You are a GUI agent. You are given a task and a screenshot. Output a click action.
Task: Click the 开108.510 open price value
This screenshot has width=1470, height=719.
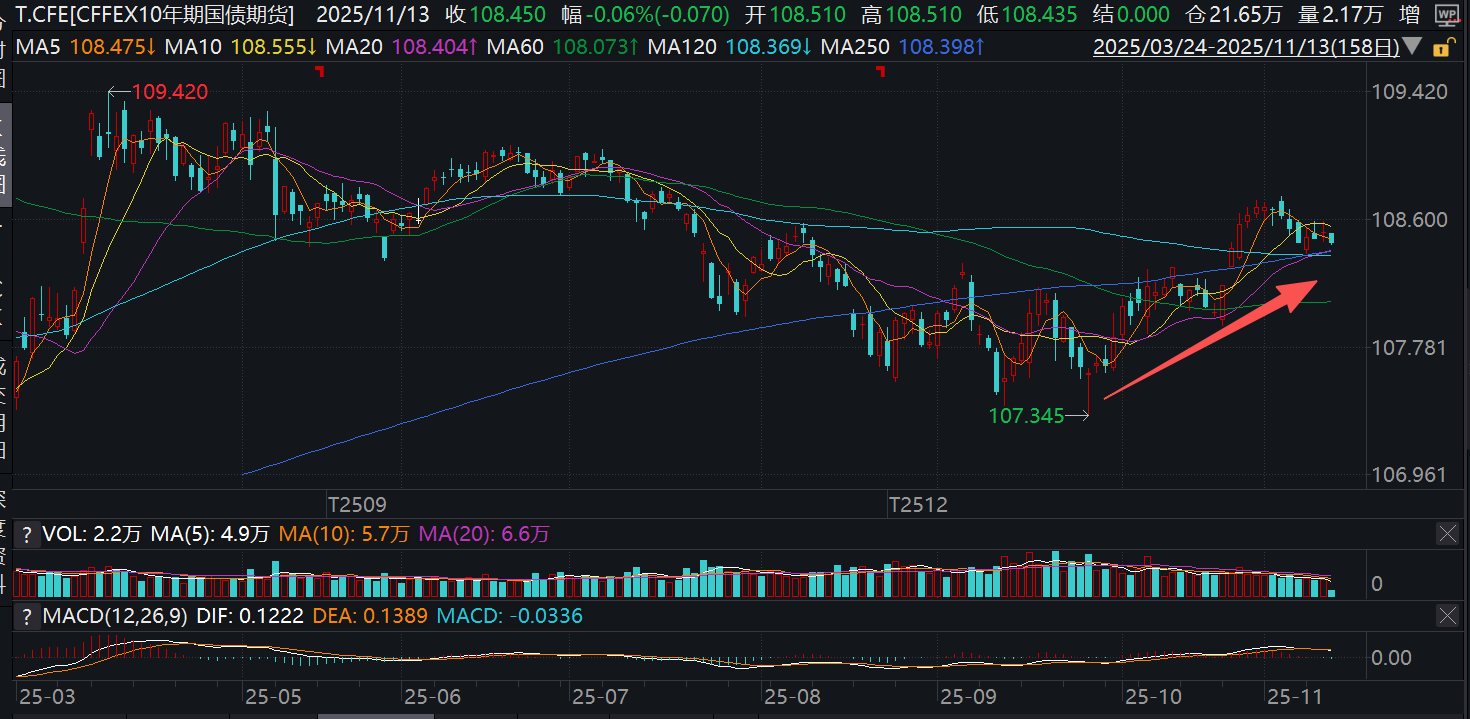pyautogui.click(x=797, y=15)
